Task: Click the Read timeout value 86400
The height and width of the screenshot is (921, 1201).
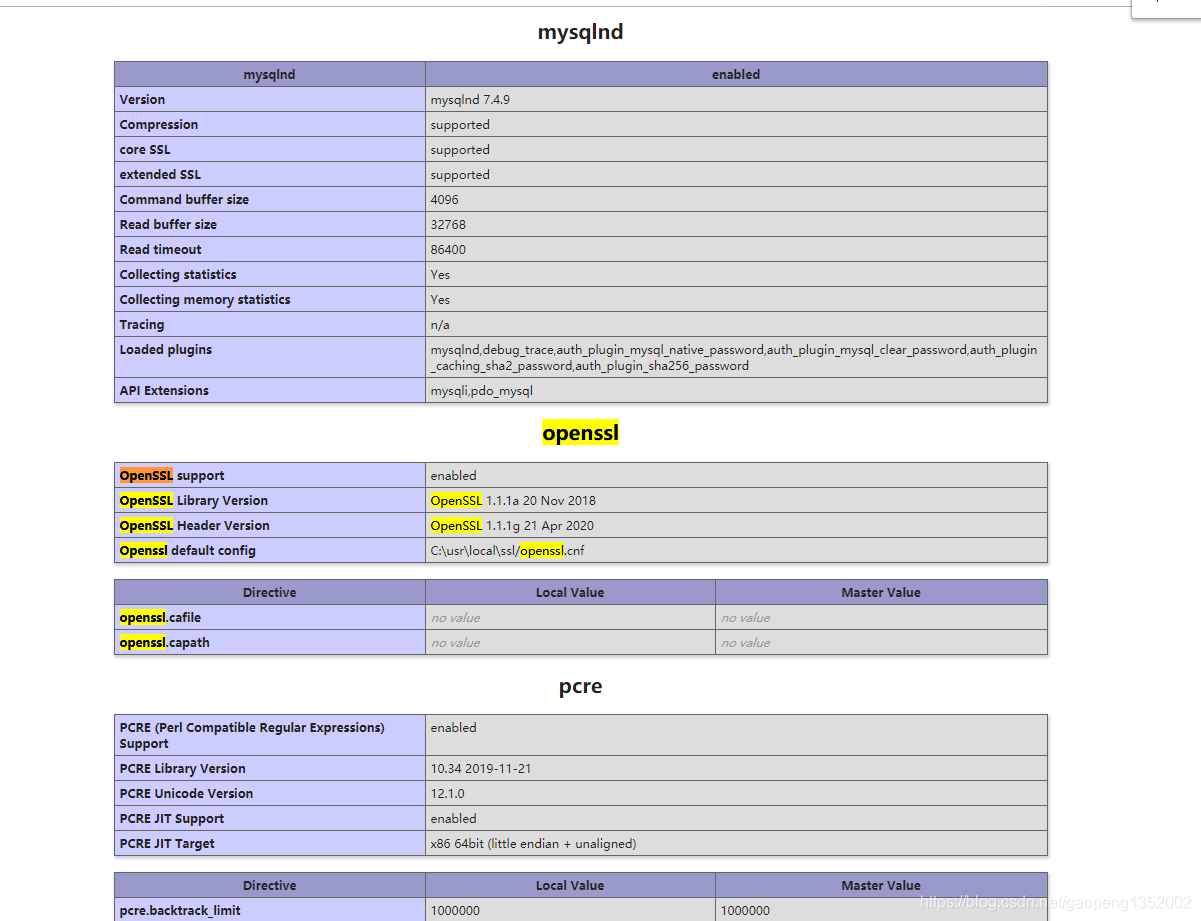Action: (x=448, y=249)
